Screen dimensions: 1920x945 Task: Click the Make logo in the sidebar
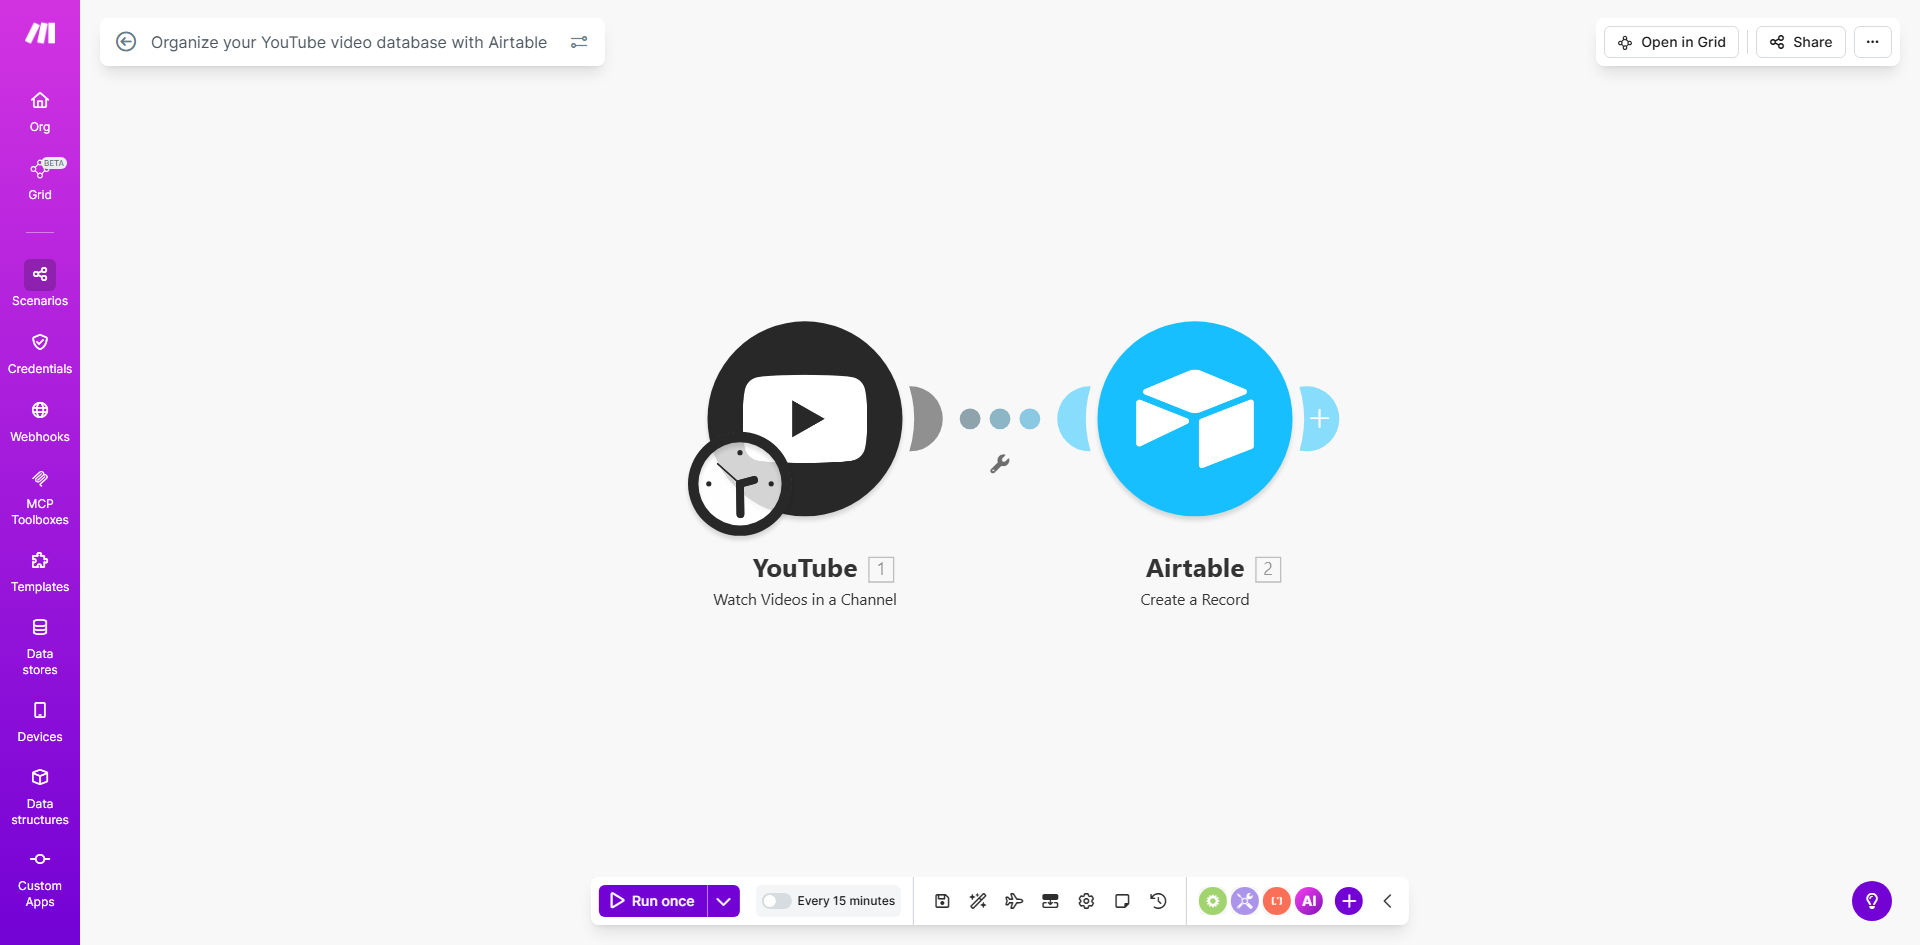point(40,33)
